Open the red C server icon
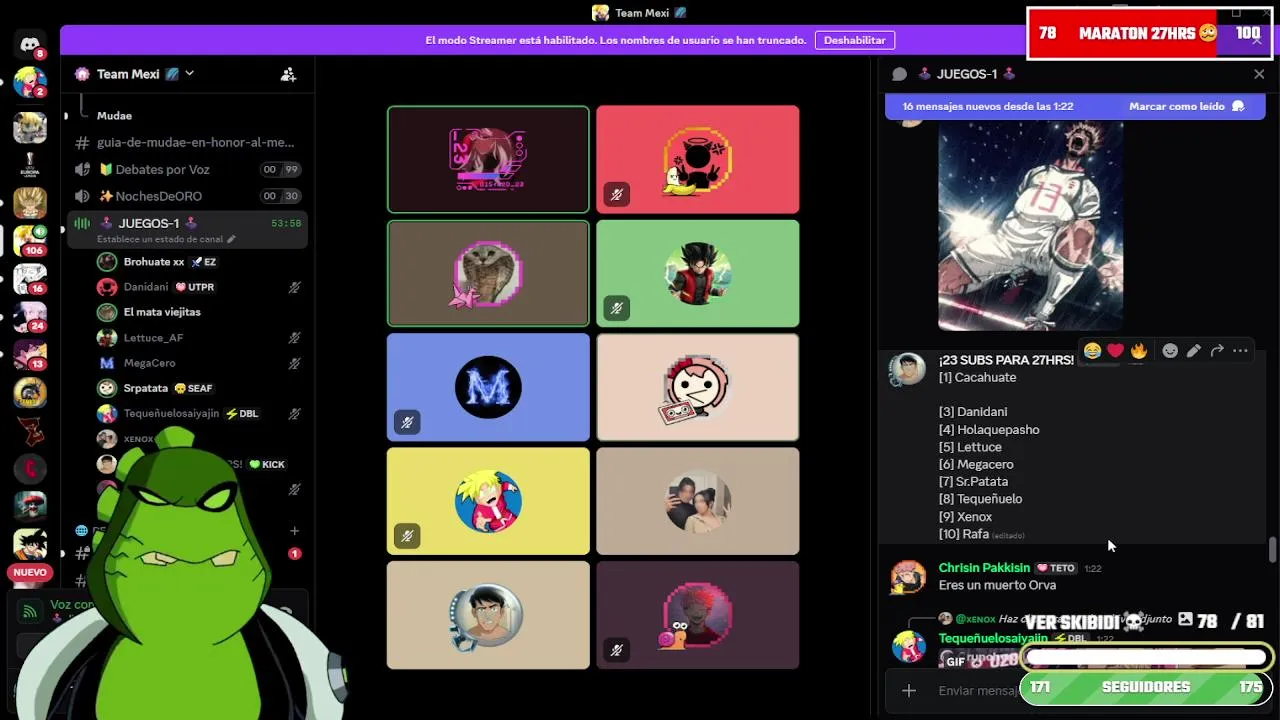 pyautogui.click(x=29, y=467)
